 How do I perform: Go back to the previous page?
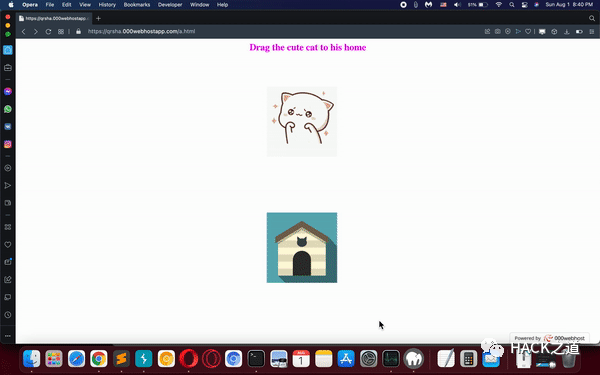24,31
